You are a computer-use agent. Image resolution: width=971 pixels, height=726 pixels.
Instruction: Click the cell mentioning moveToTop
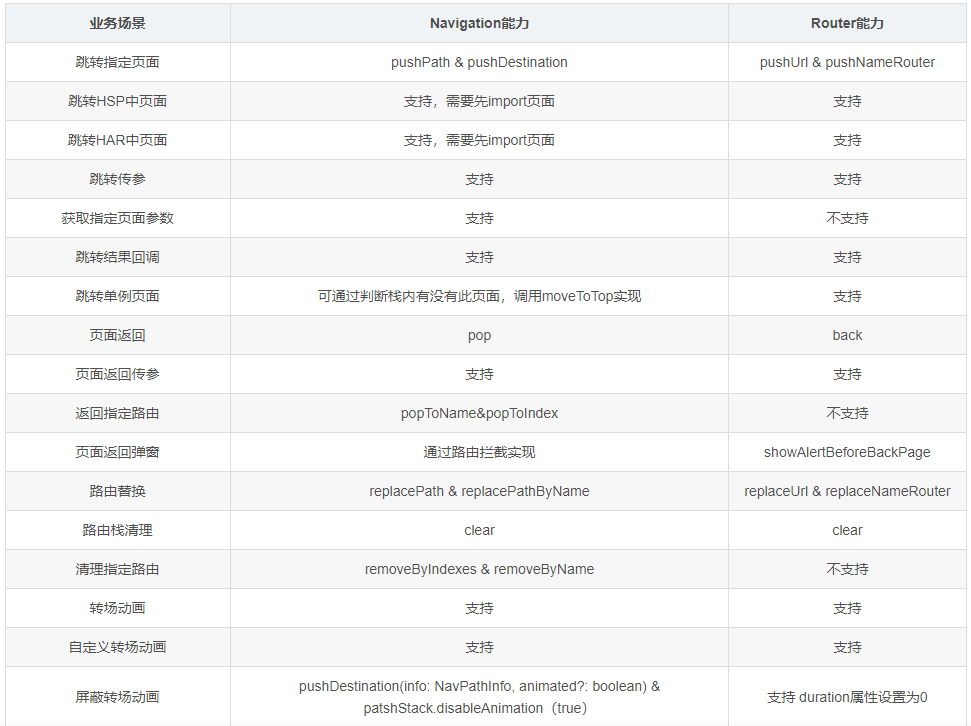tap(479, 296)
